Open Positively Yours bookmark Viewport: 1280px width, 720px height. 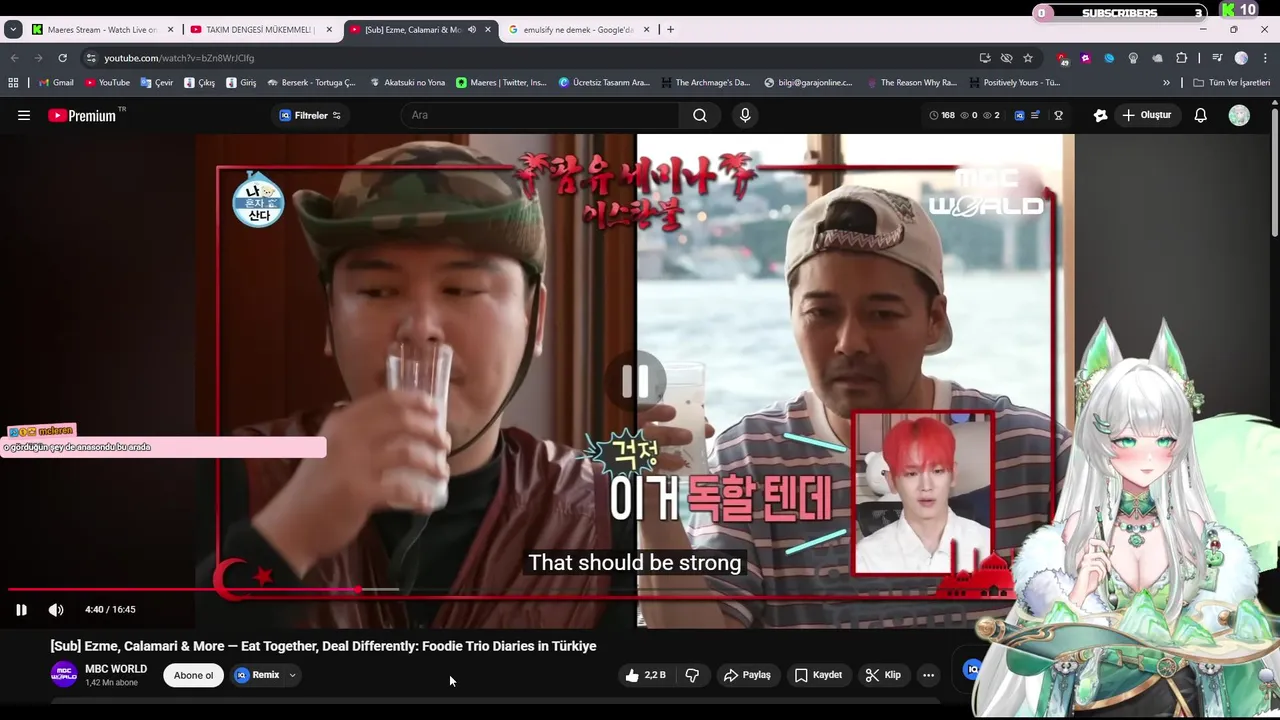coord(1013,83)
